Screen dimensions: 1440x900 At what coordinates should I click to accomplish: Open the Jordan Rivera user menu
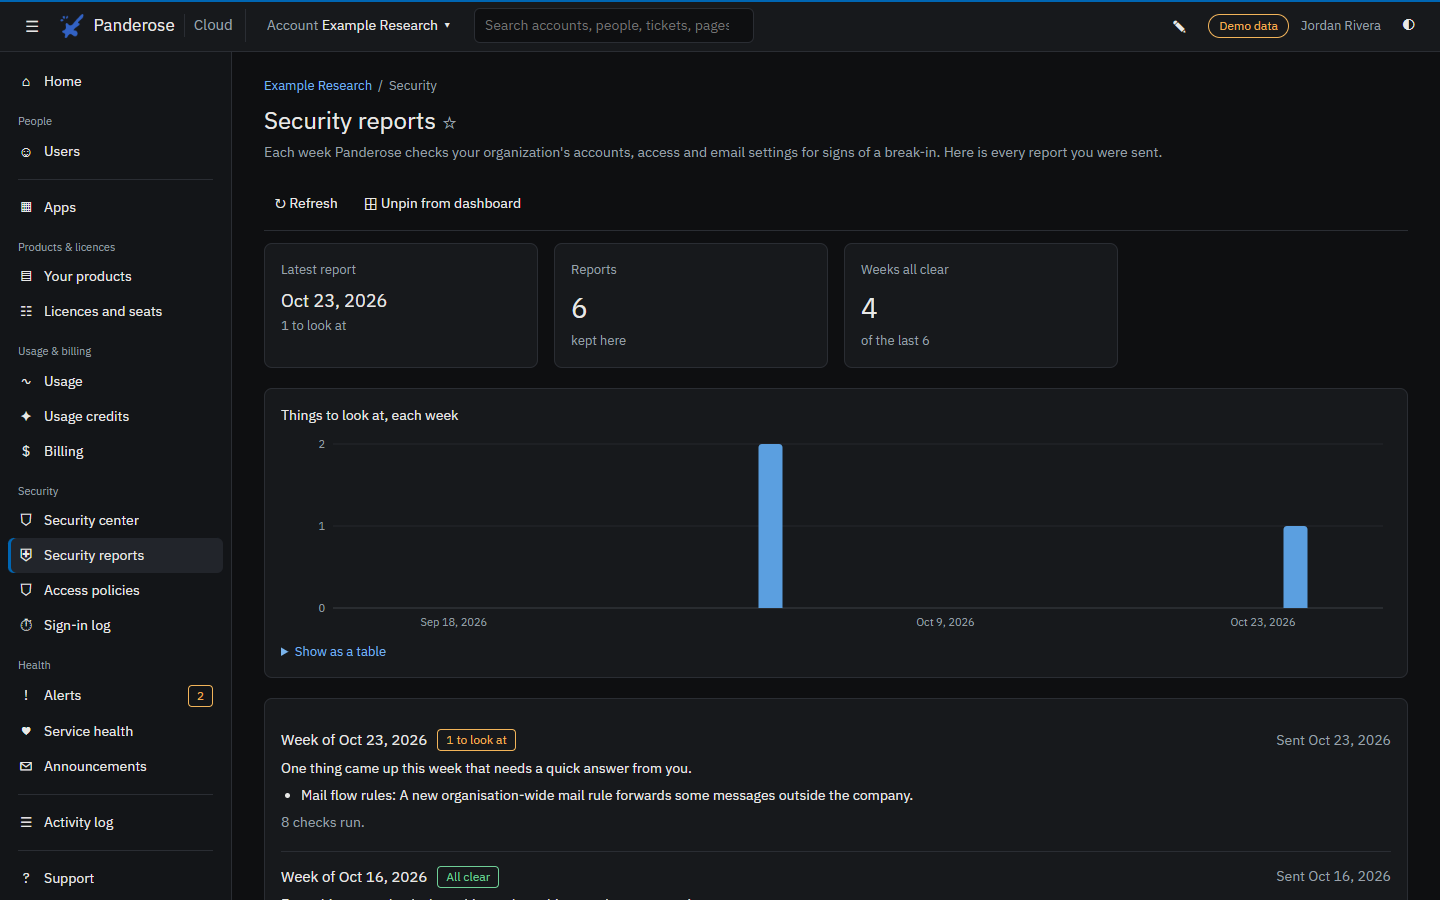point(1340,25)
